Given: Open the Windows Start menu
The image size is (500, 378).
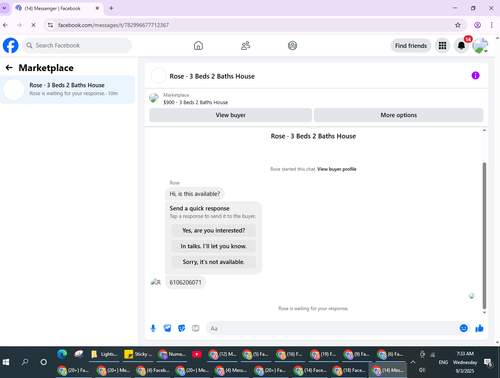Looking at the screenshot, I should (x=6, y=362).
